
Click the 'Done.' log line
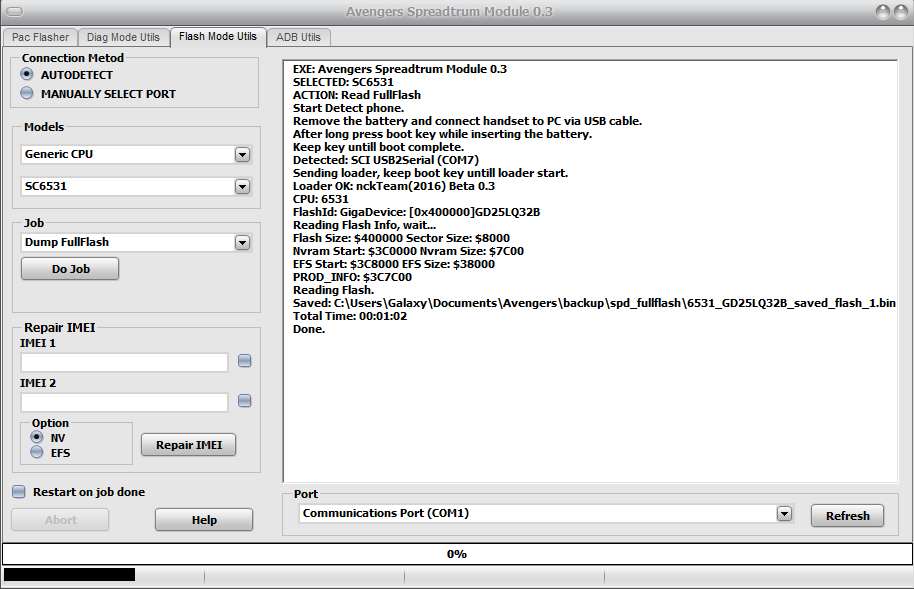[x=309, y=329]
